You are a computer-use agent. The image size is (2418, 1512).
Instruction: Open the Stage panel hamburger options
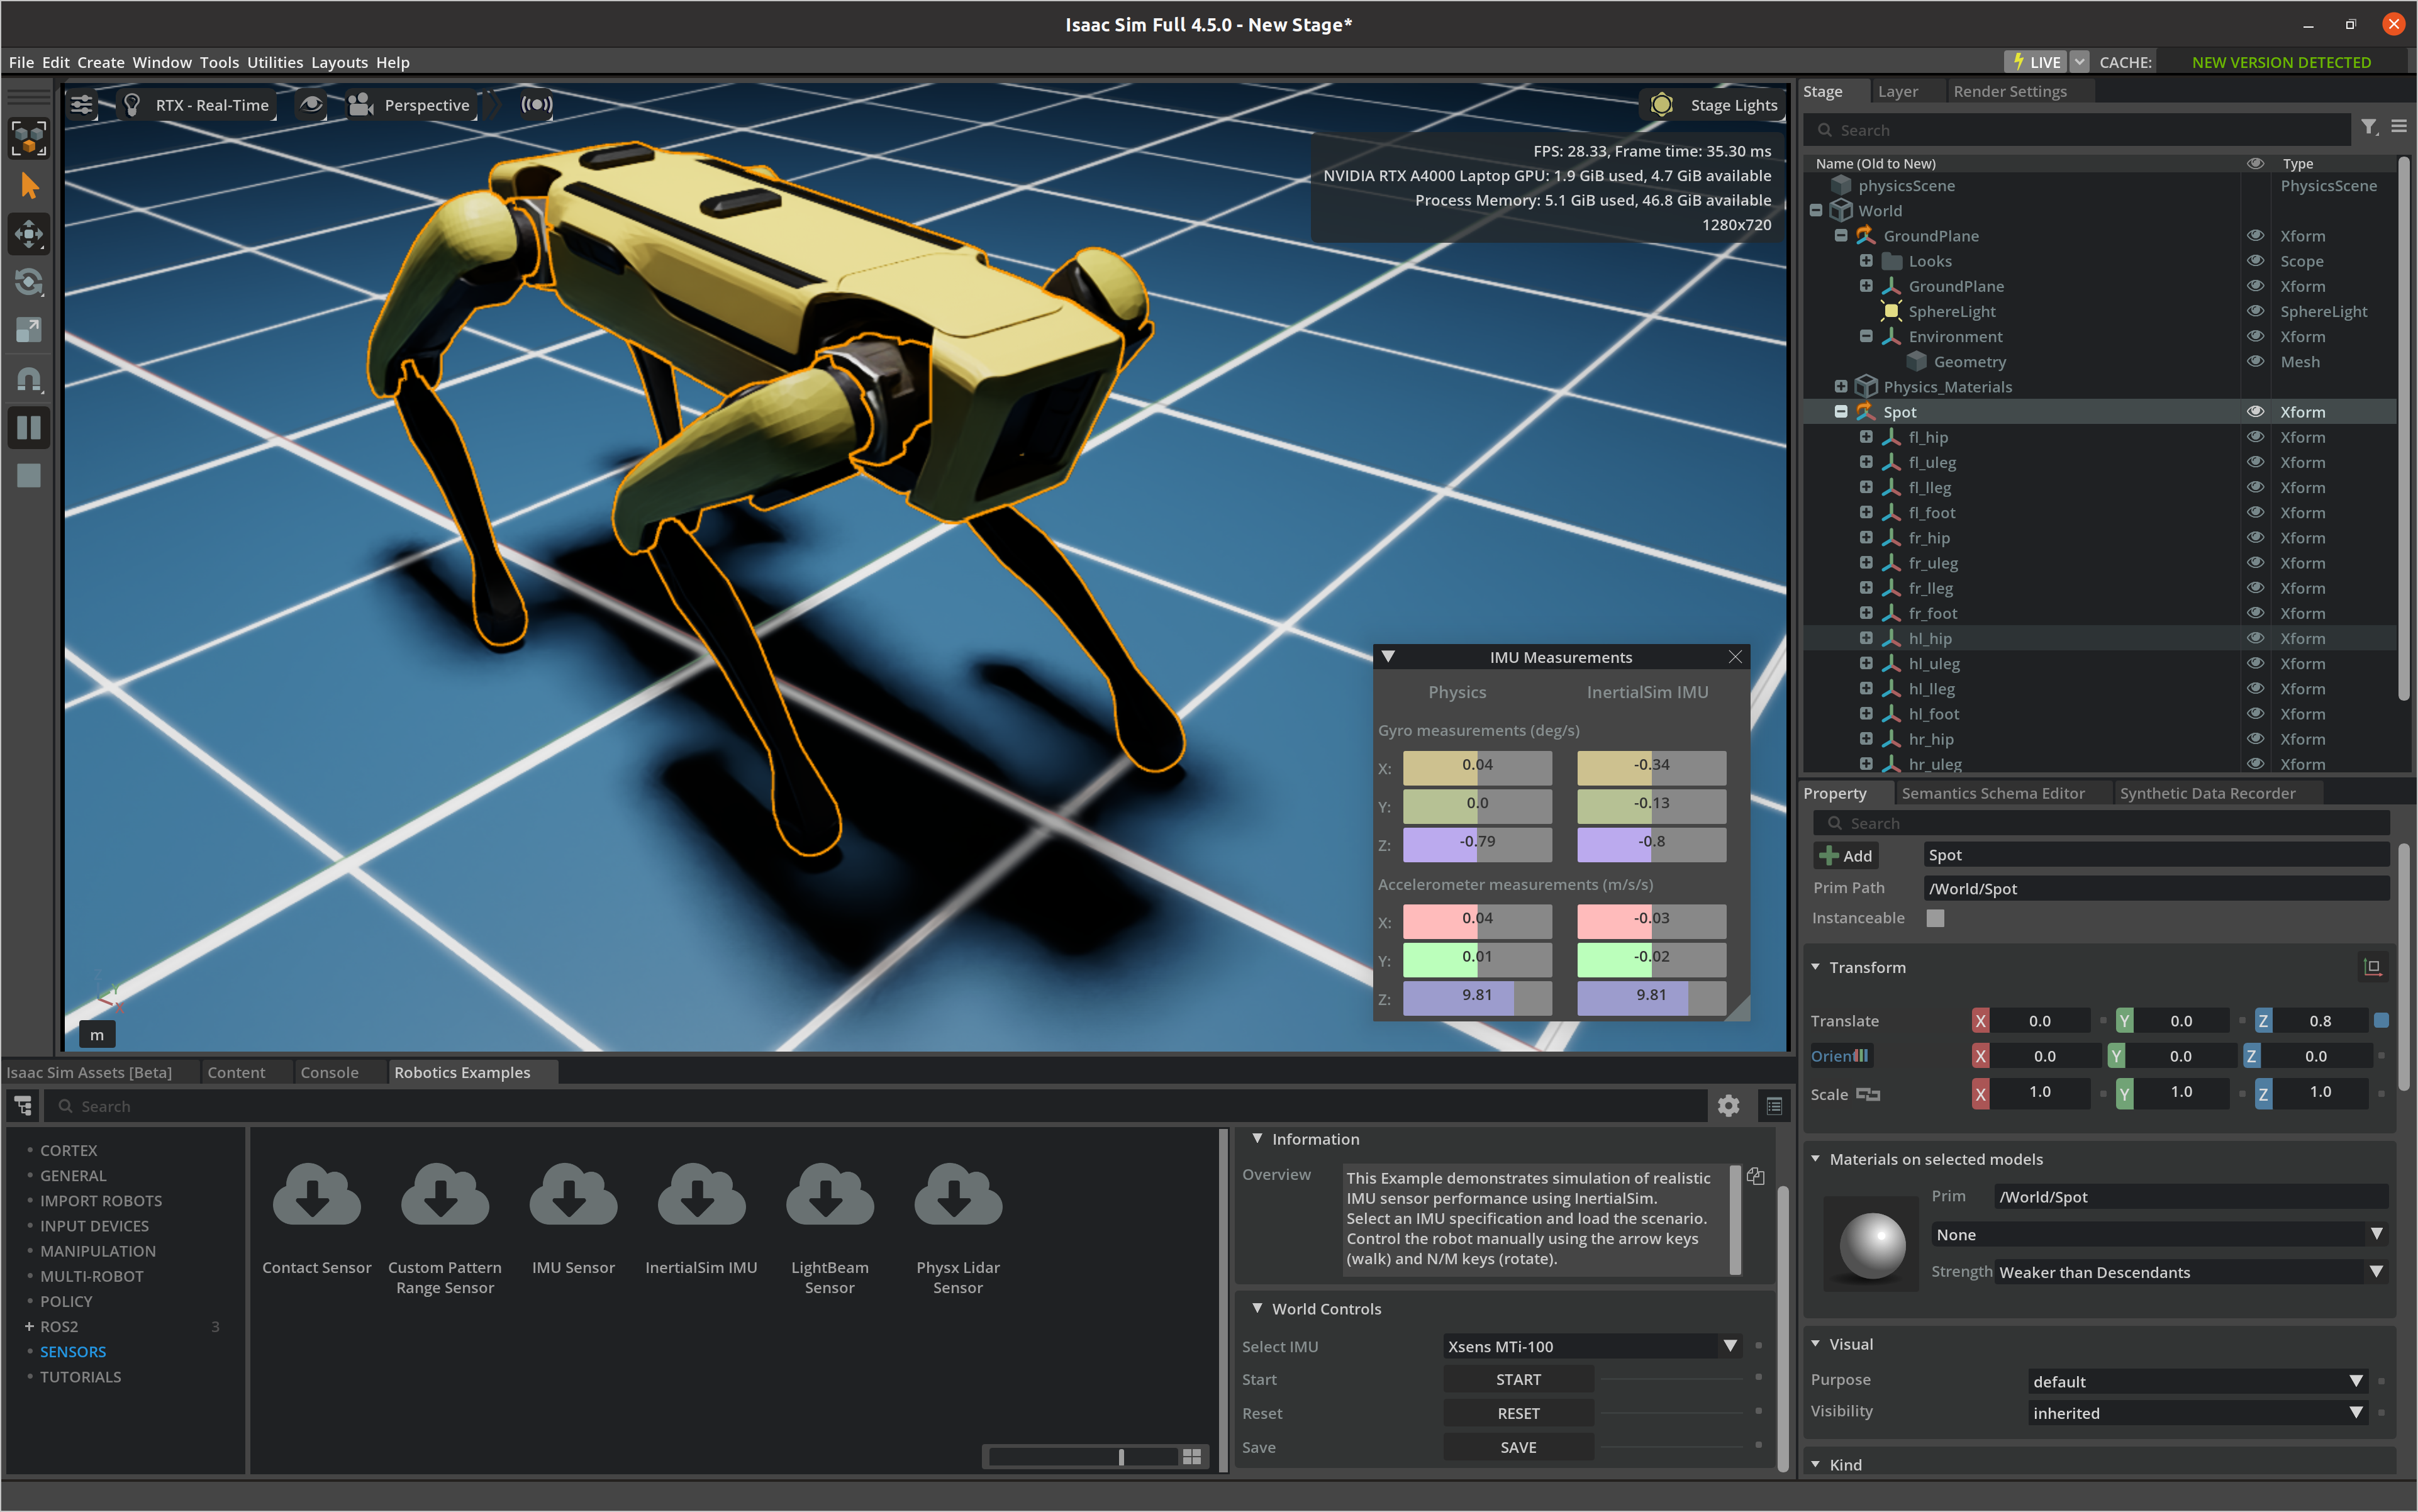(2399, 127)
